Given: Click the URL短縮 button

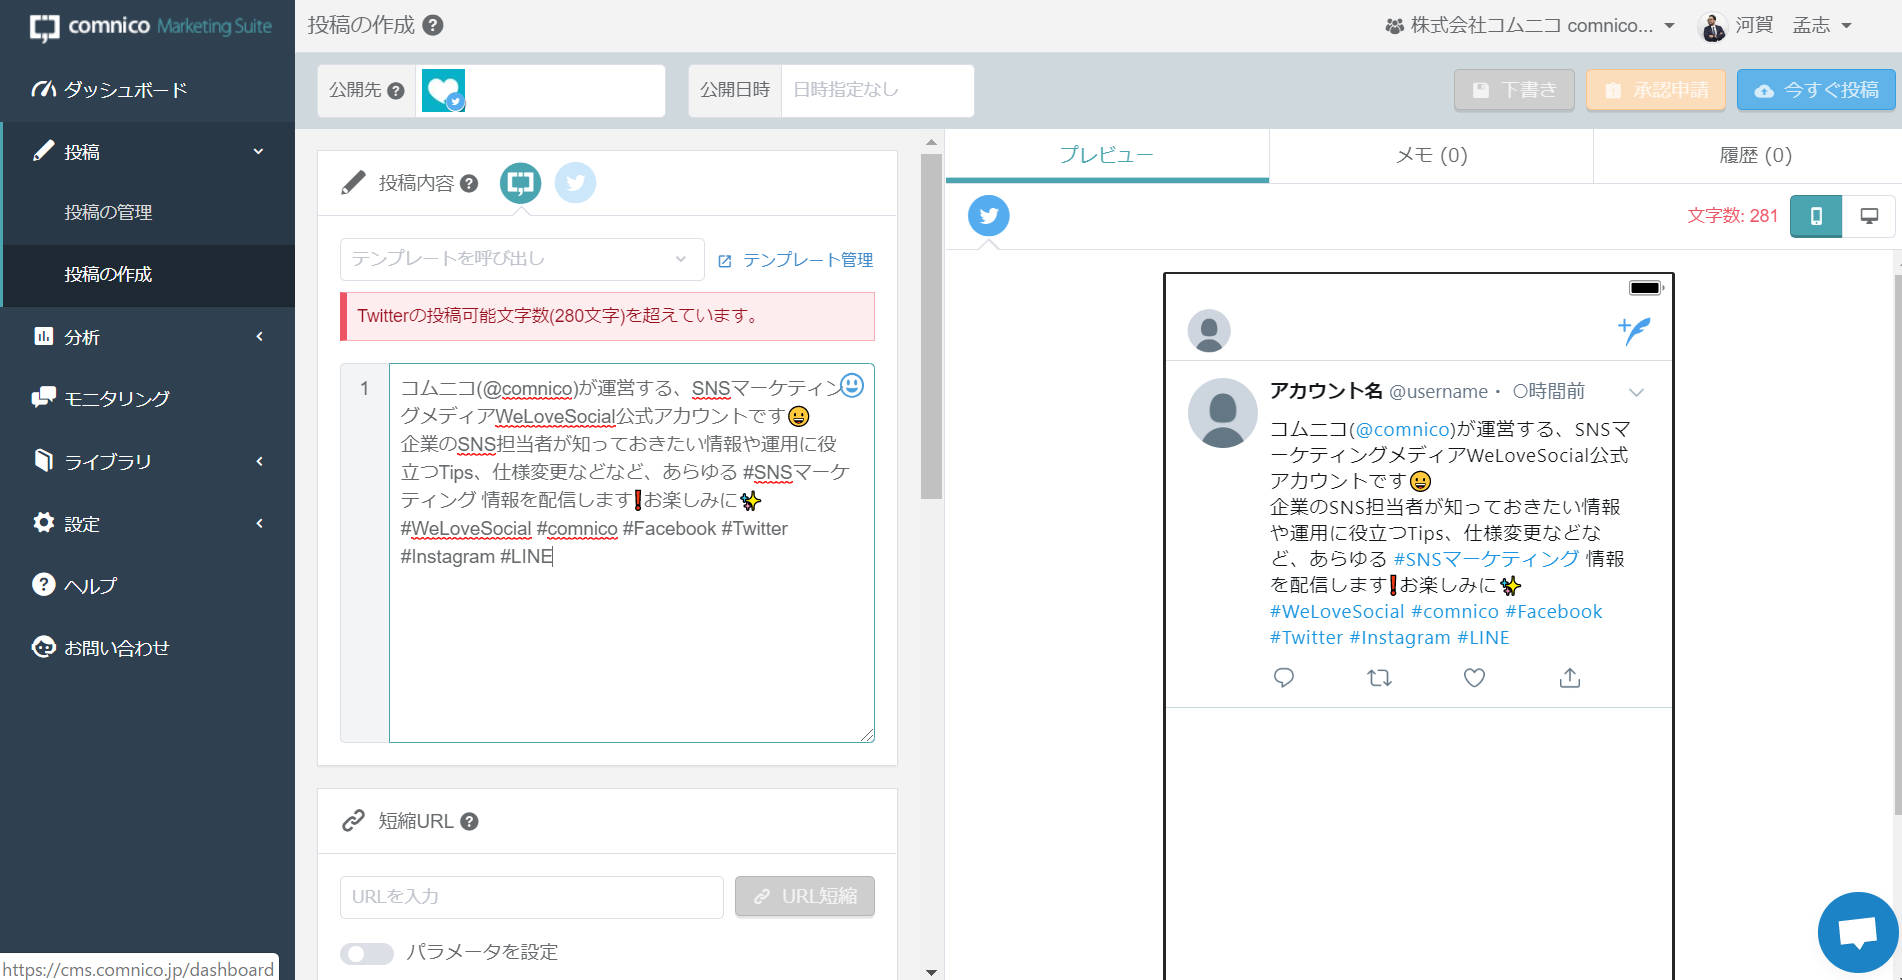Looking at the screenshot, I should (x=805, y=897).
